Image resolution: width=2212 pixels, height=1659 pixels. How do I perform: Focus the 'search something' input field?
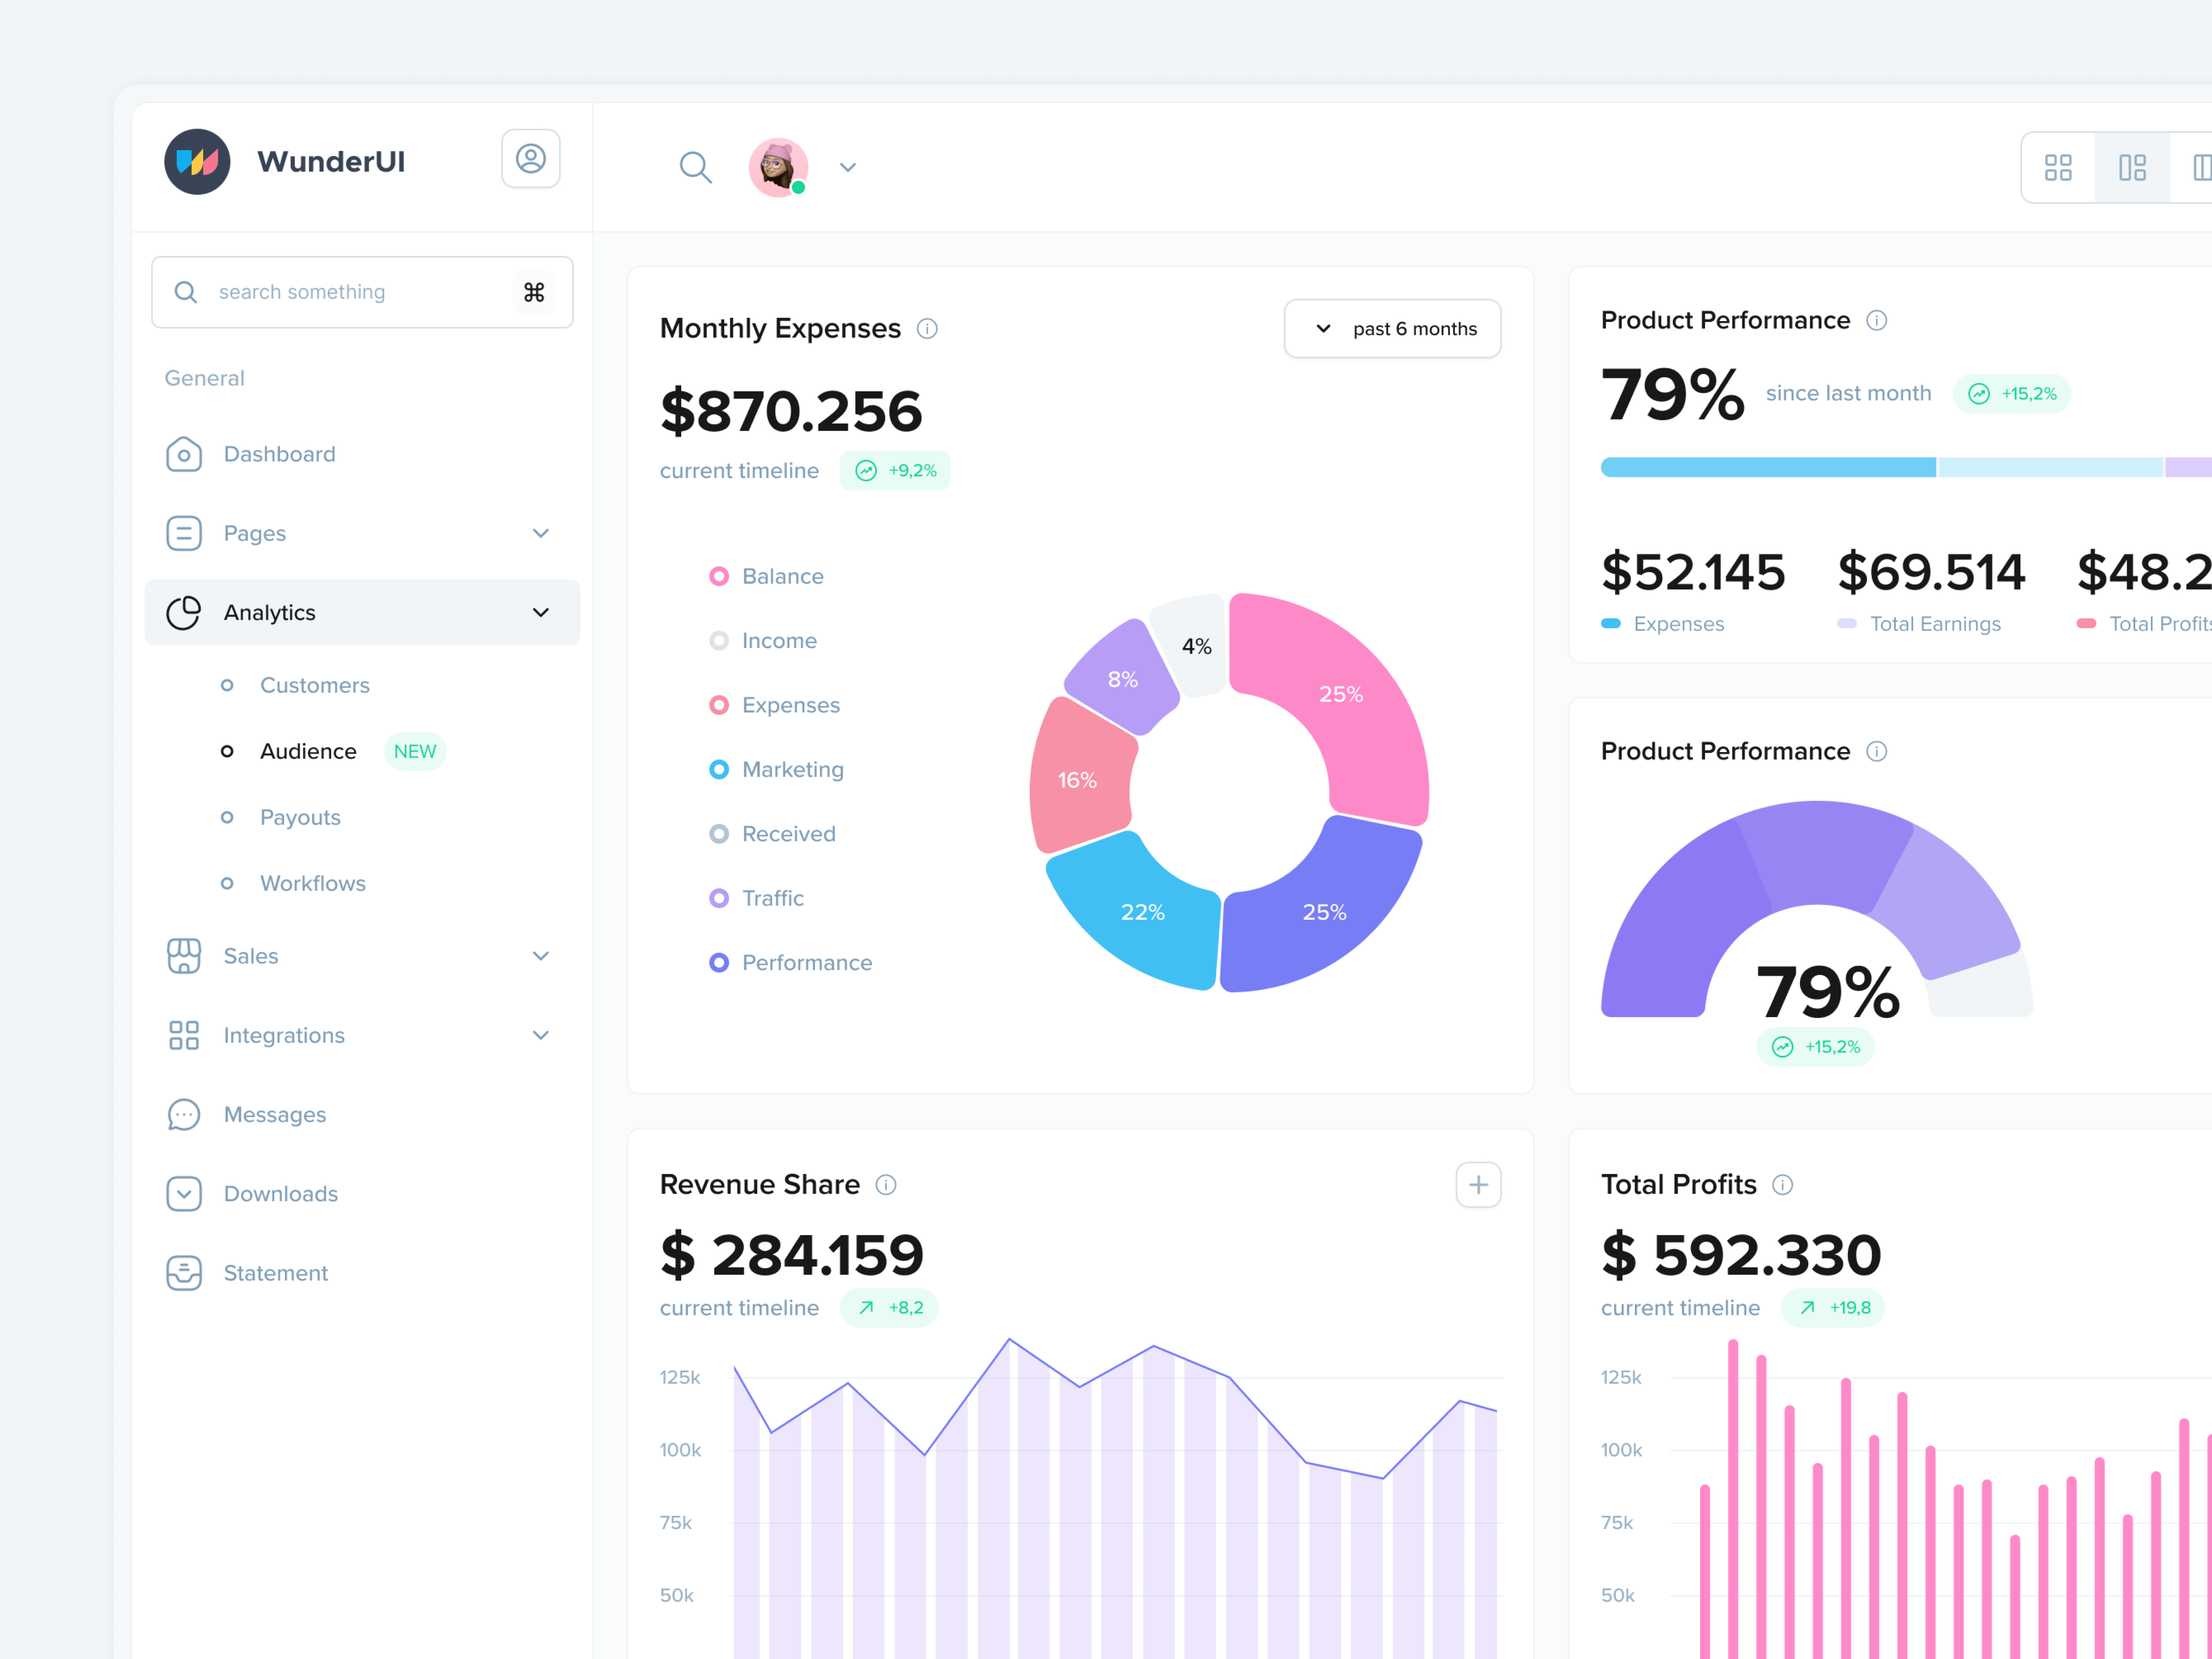pos(362,292)
